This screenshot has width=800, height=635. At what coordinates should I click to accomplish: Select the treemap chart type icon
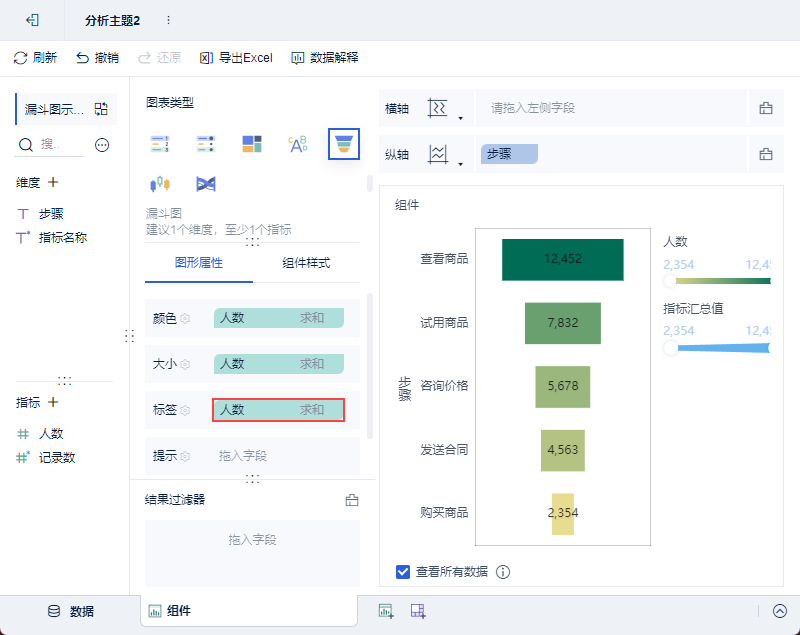click(x=252, y=144)
